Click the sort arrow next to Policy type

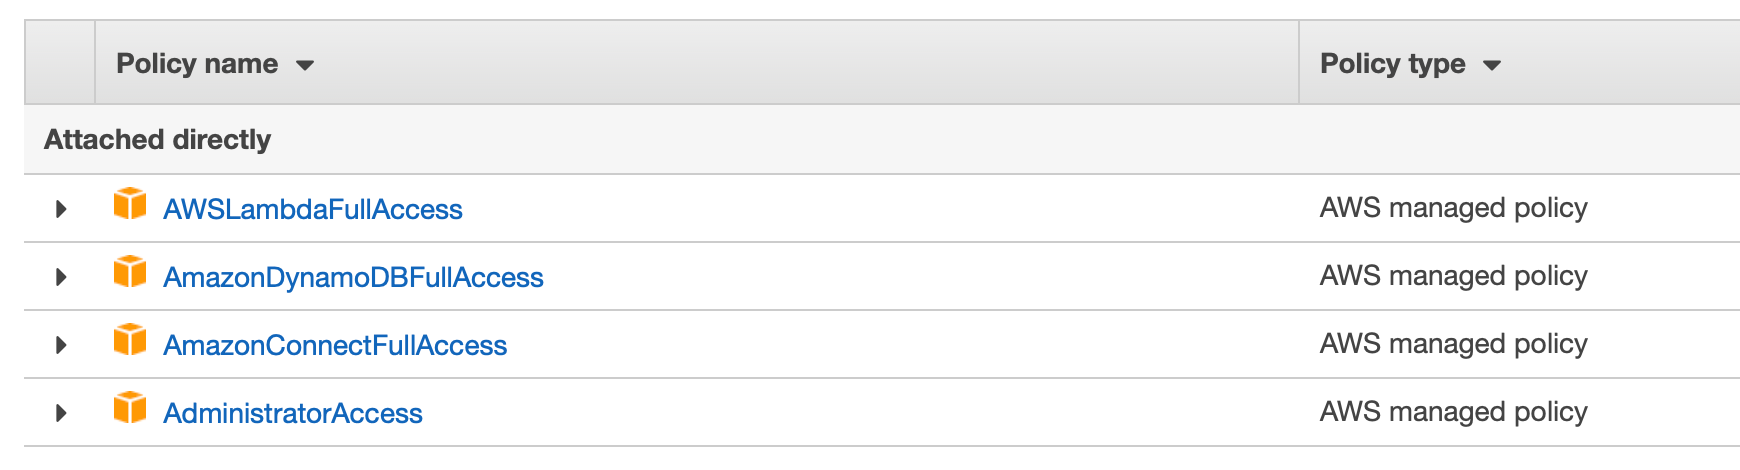1492,66
